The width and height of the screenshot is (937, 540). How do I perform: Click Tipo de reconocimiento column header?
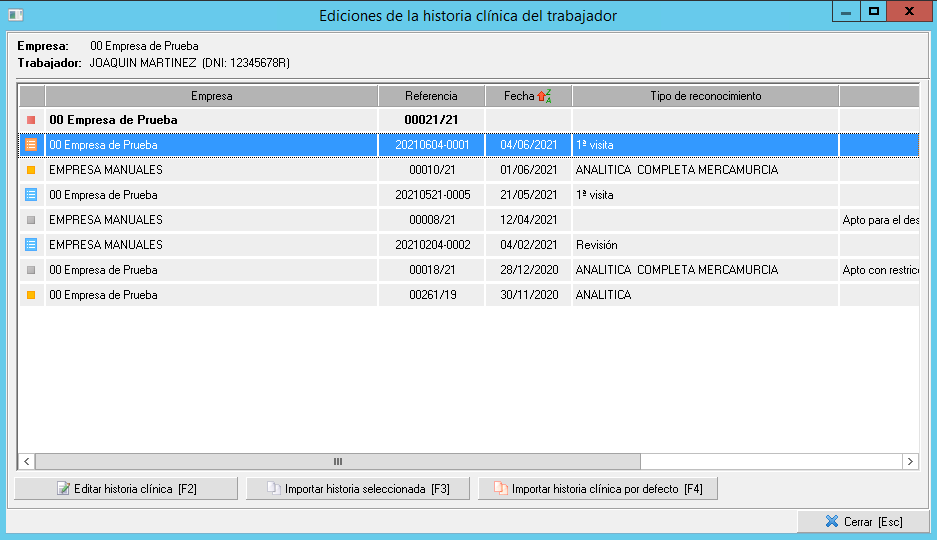(705, 96)
